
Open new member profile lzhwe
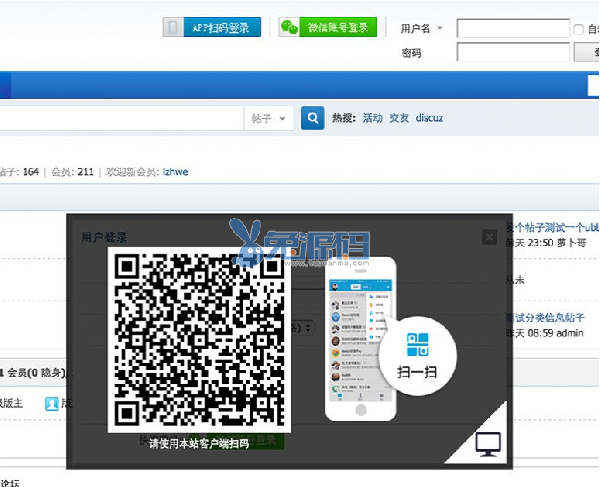click(175, 172)
